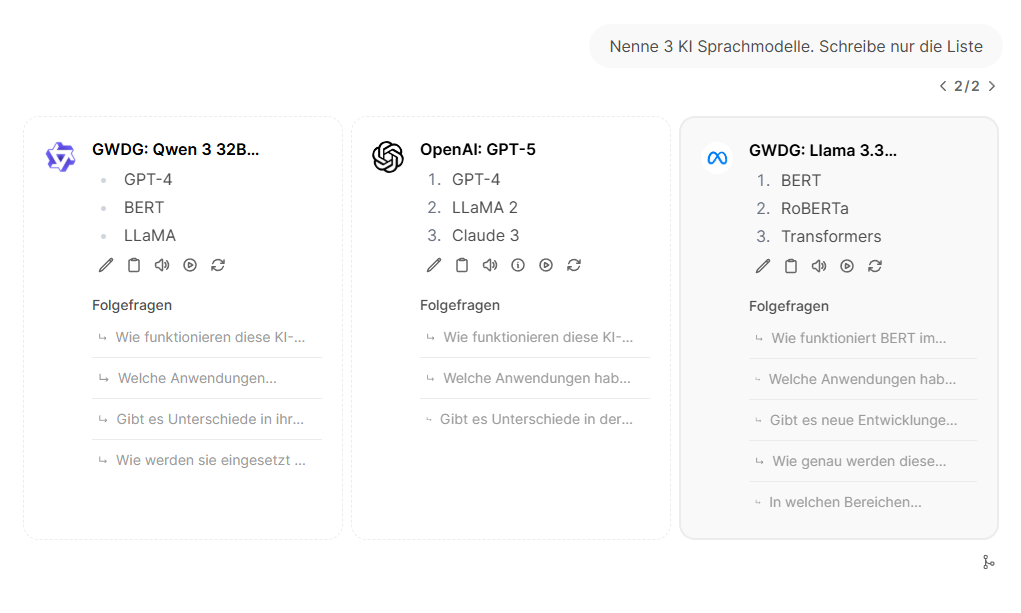Edit the Llama 3.3 response
Screen dimensions: 1021x613
pyautogui.click(x=763, y=266)
